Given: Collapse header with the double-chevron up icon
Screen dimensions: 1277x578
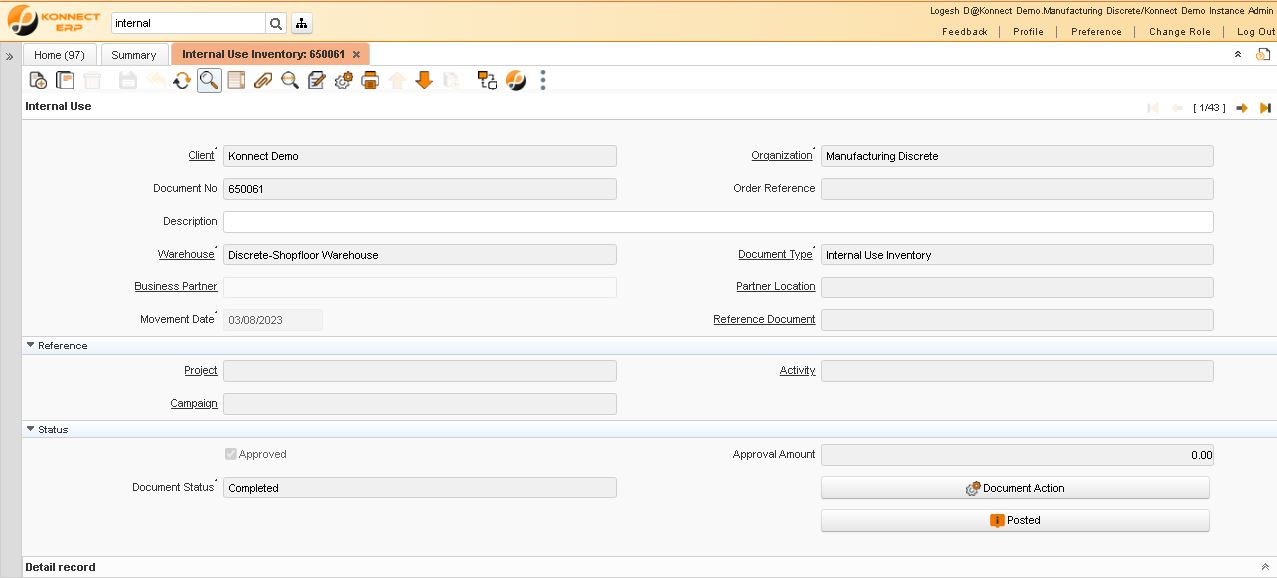Looking at the screenshot, I should pyautogui.click(x=1238, y=55).
